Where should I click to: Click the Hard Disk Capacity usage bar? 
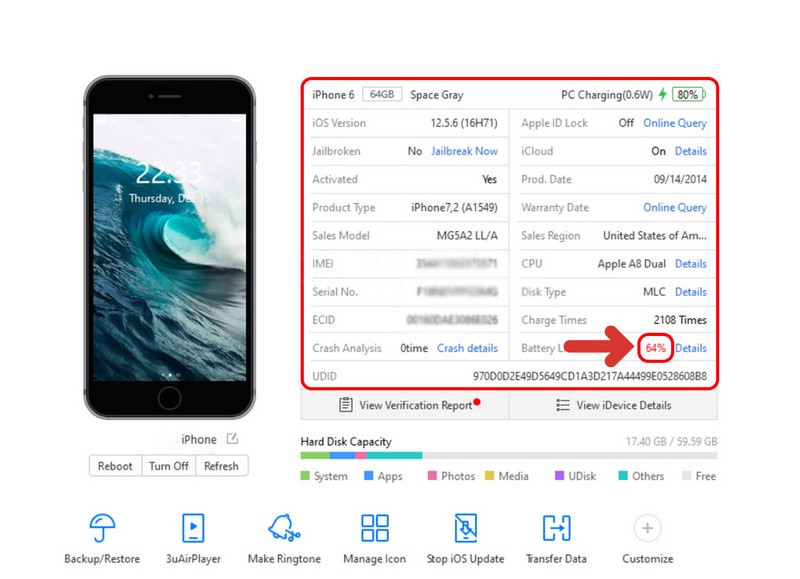(x=508, y=455)
